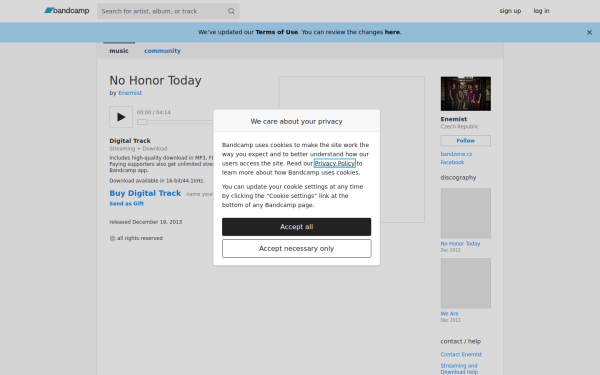Open the sign up link
The image size is (600, 375).
tap(510, 11)
